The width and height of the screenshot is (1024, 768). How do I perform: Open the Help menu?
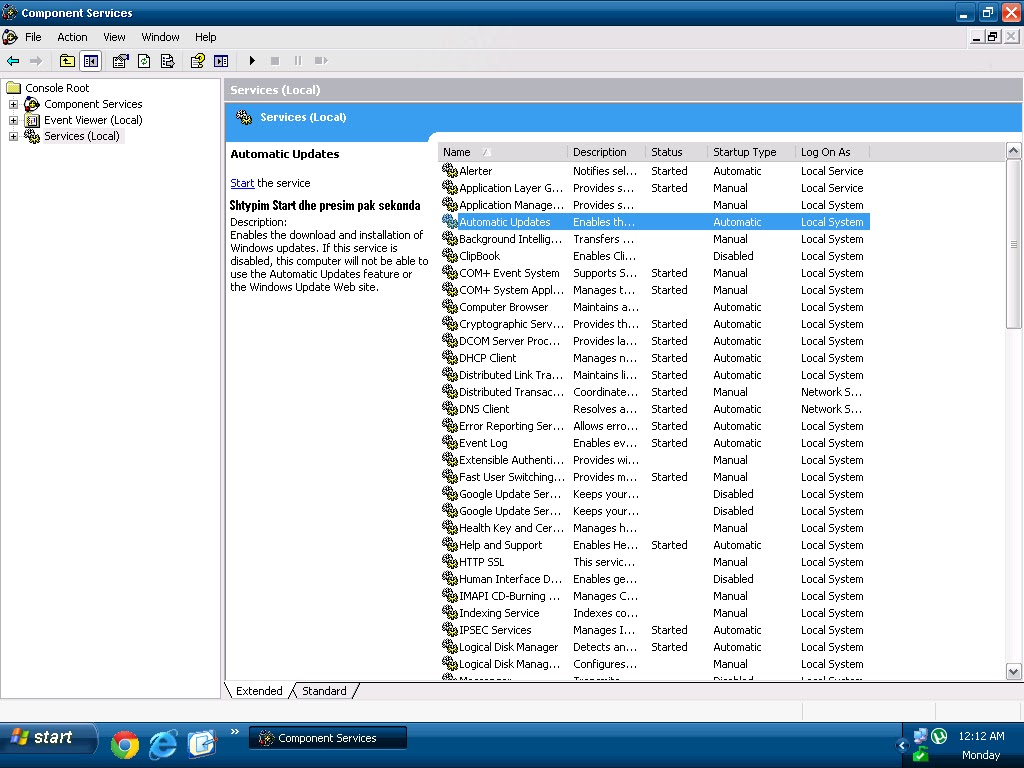pos(205,37)
